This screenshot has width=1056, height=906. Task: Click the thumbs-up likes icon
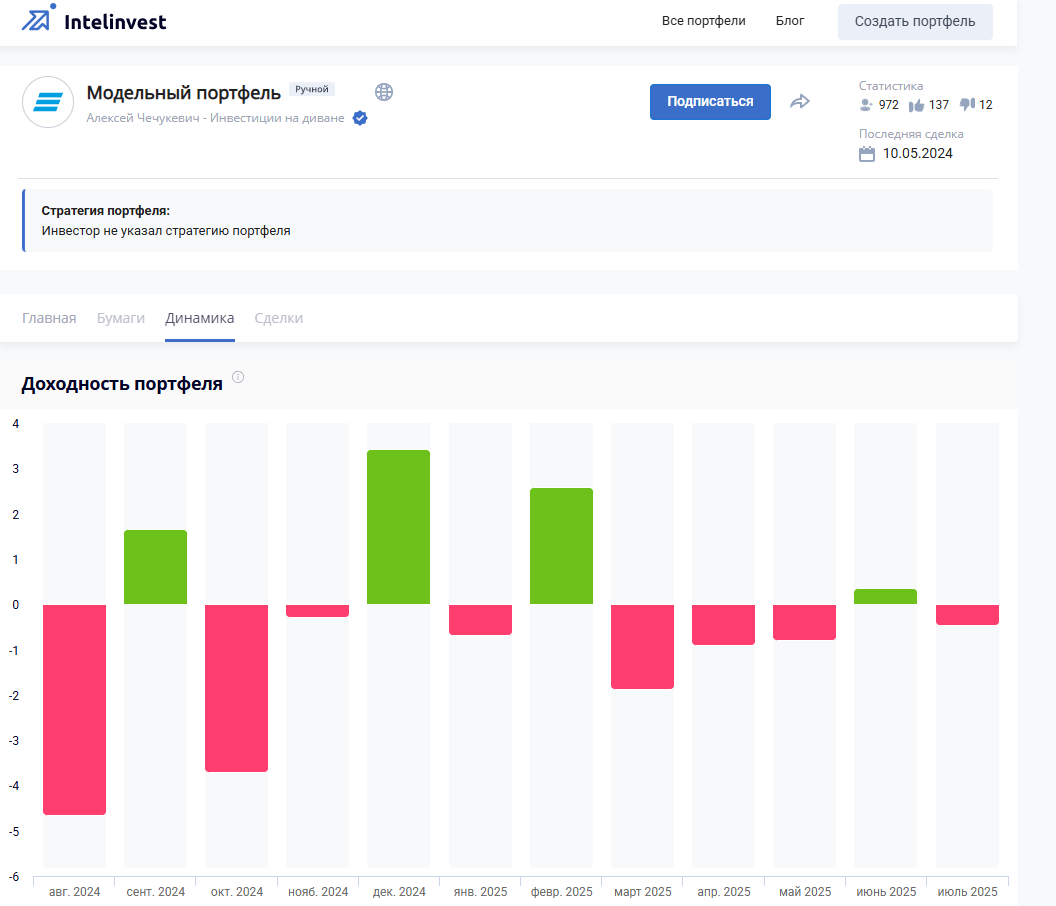916,105
